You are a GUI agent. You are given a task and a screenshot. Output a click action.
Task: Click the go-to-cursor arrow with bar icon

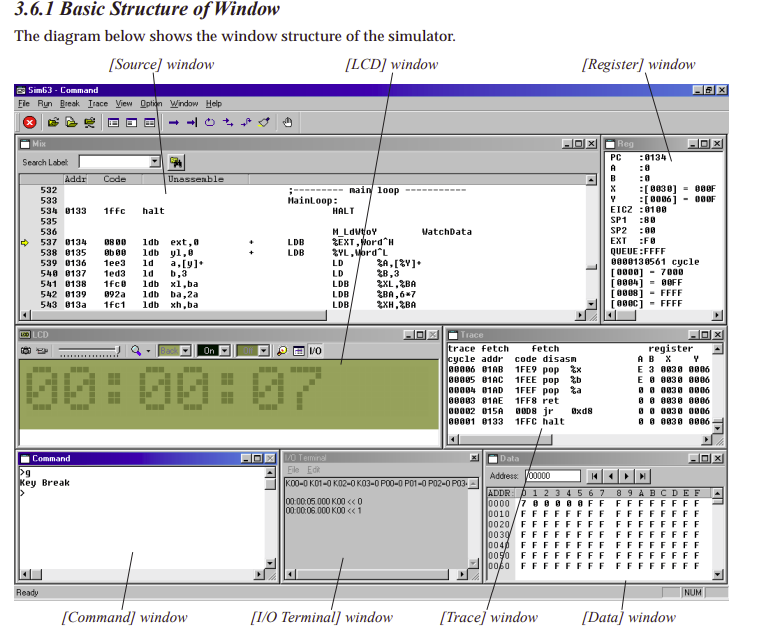[x=192, y=123]
